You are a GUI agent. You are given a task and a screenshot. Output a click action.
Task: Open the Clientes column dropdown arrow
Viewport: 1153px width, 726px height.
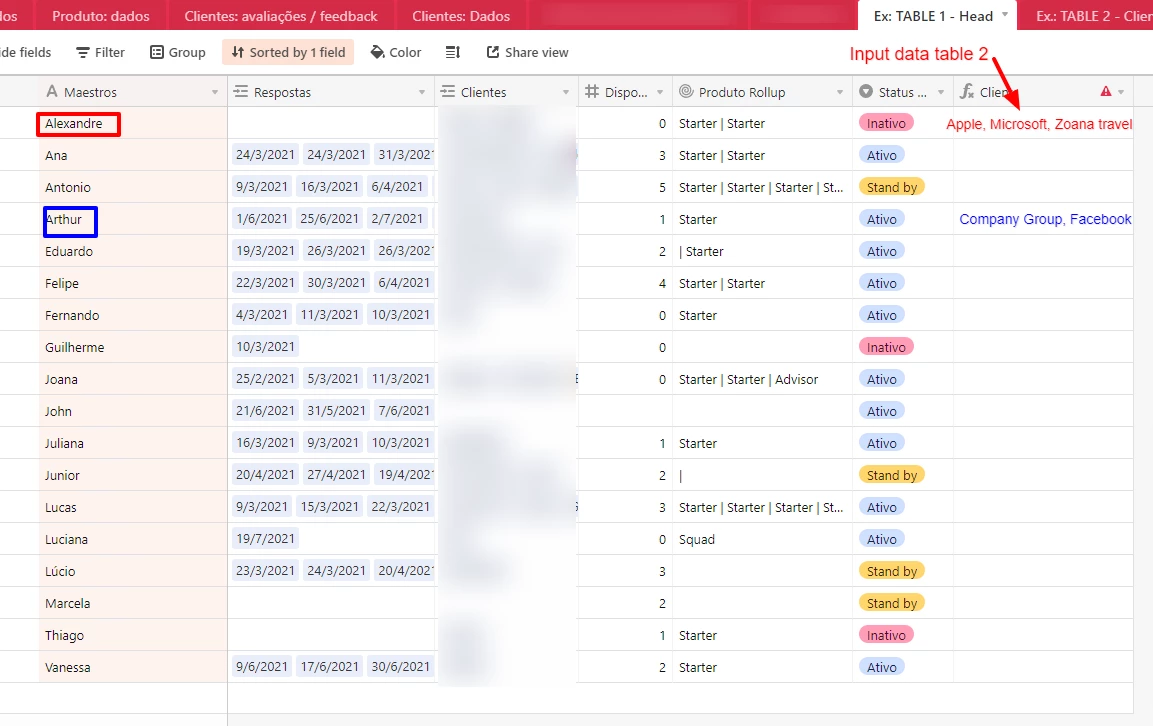(565, 92)
